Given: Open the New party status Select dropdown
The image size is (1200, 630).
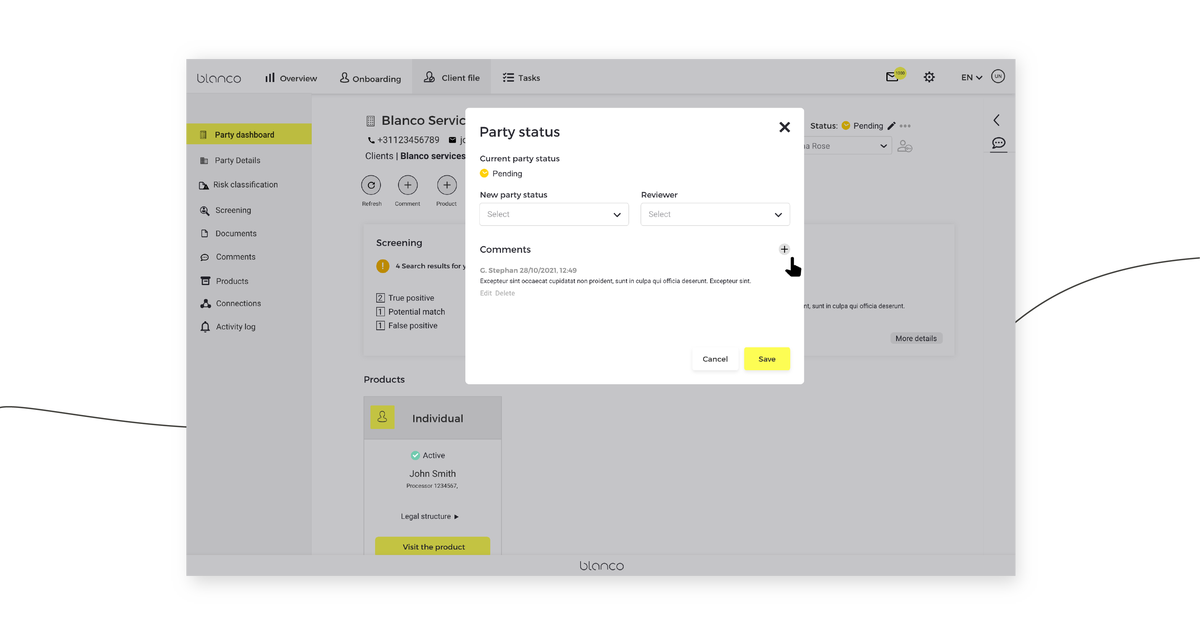Looking at the screenshot, I should (553, 214).
